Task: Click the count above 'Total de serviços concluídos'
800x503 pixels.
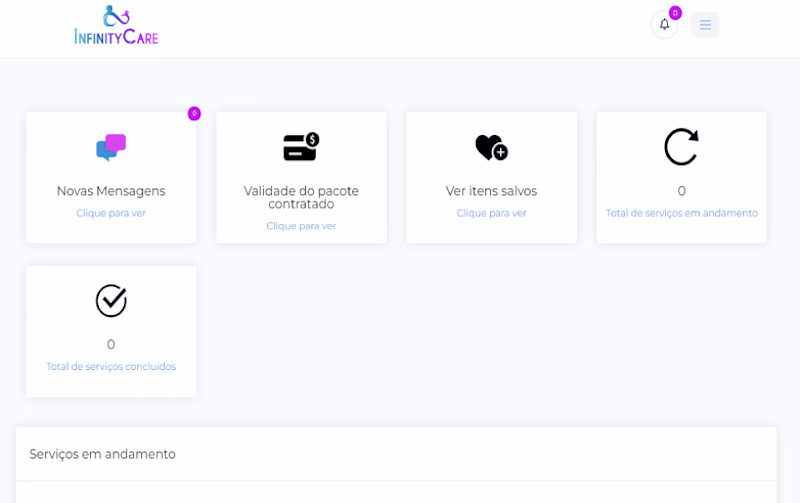Action: 111,344
